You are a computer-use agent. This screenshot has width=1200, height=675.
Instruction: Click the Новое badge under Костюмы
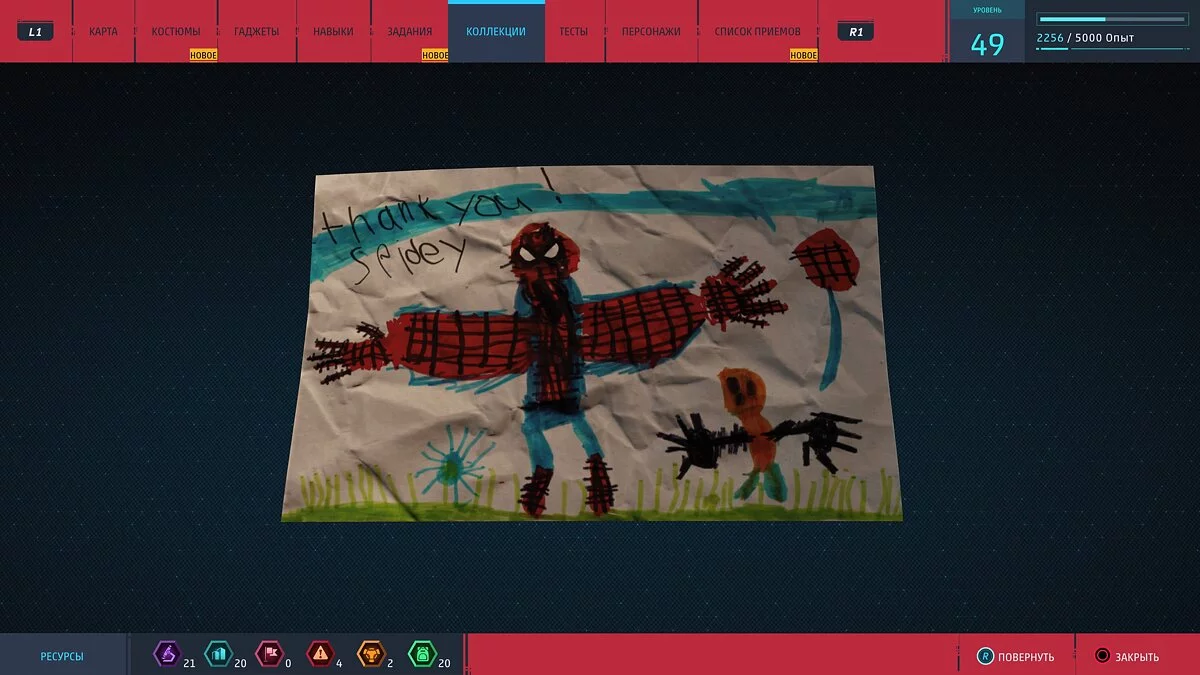coord(204,56)
